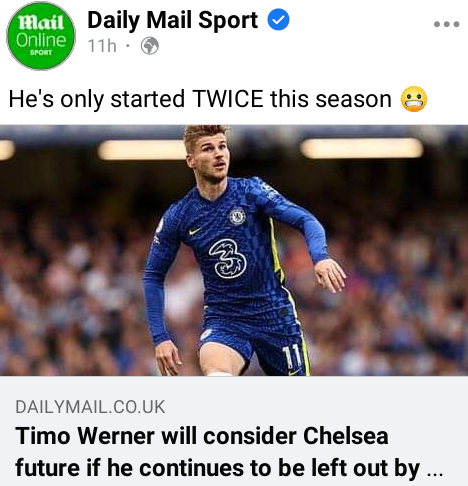Click the grimacing face emoji
Viewport: 468px width, 486px height.
pyautogui.click(x=414, y=99)
